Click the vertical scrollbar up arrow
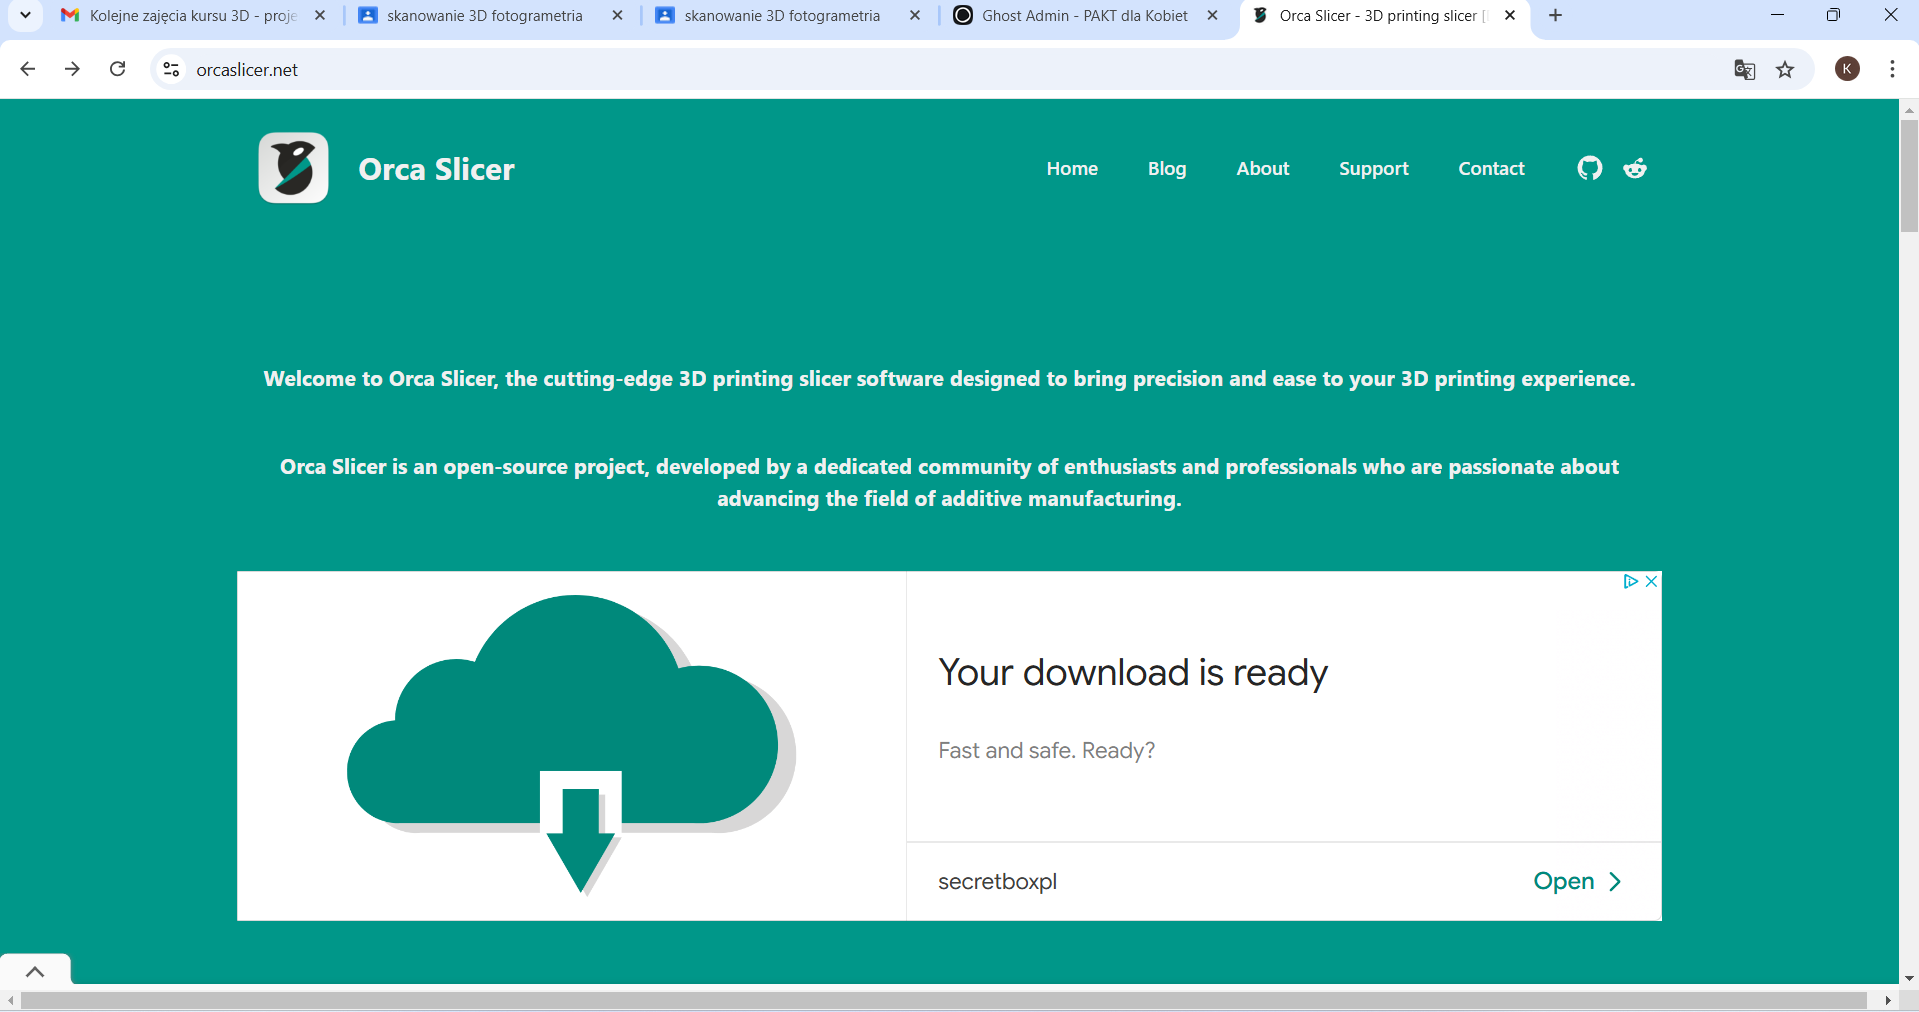The width and height of the screenshot is (1919, 1012). coord(1909,108)
